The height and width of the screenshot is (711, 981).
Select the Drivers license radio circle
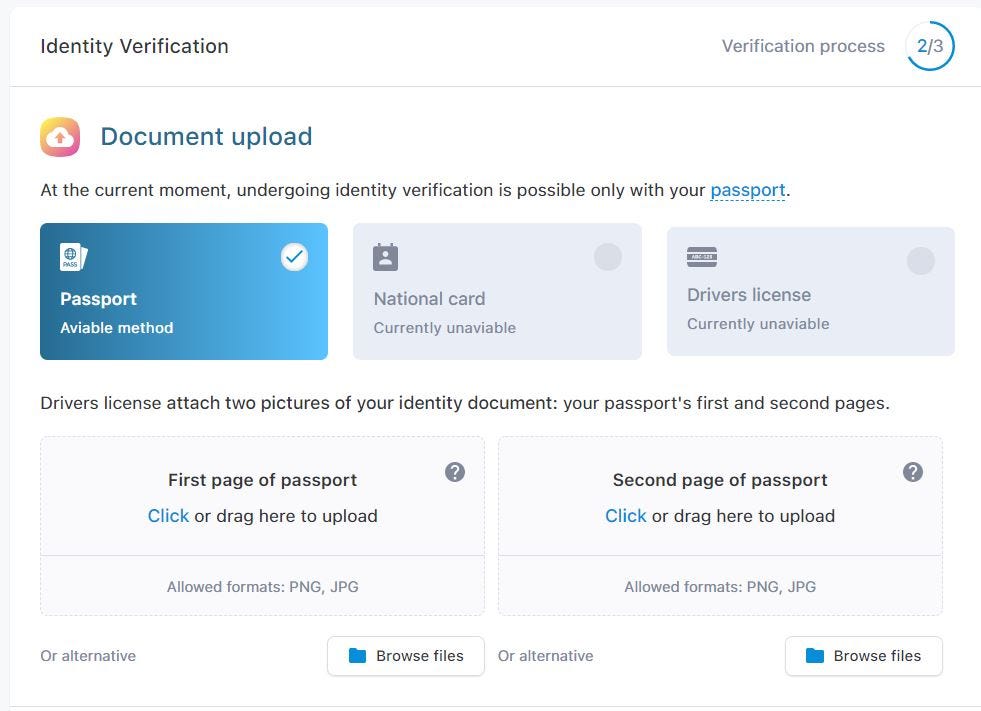tap(921, 260)
